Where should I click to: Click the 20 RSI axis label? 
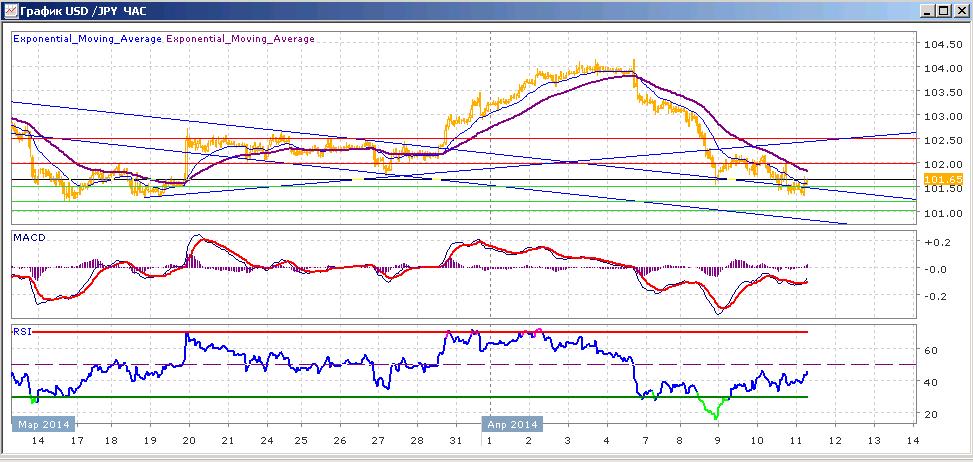pos(930,414)
